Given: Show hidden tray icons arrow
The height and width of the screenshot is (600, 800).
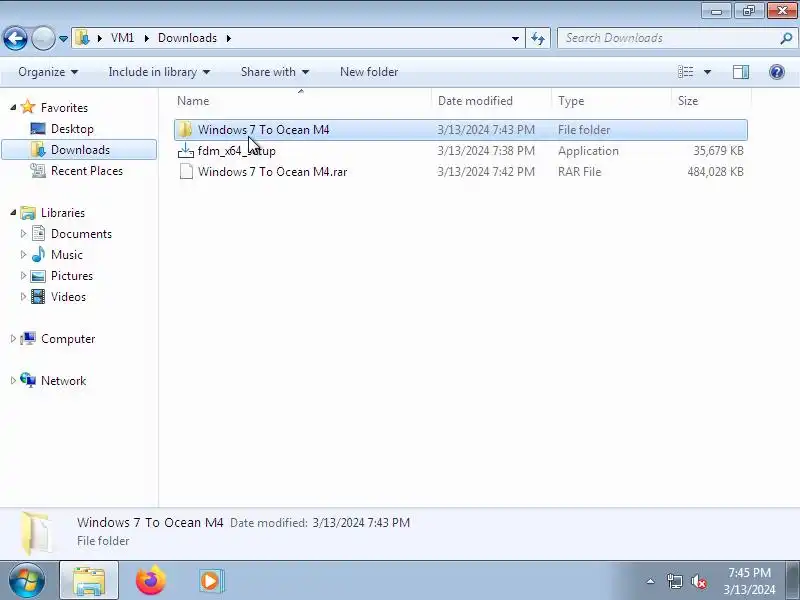Looking at the screenshot, I should click(x=651, y=581).
